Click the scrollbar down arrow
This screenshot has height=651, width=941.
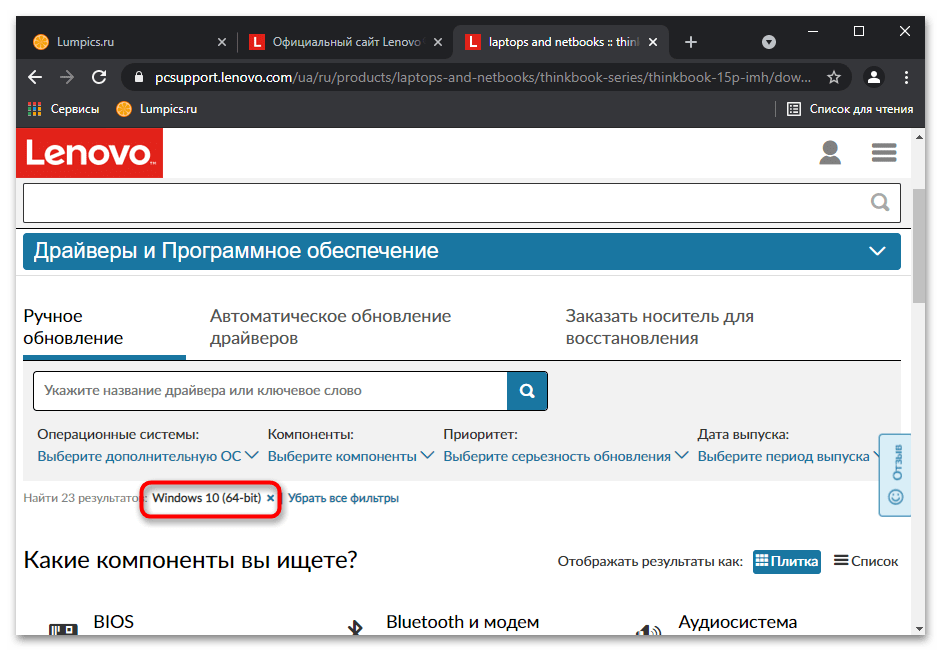[x=919, y=629]
